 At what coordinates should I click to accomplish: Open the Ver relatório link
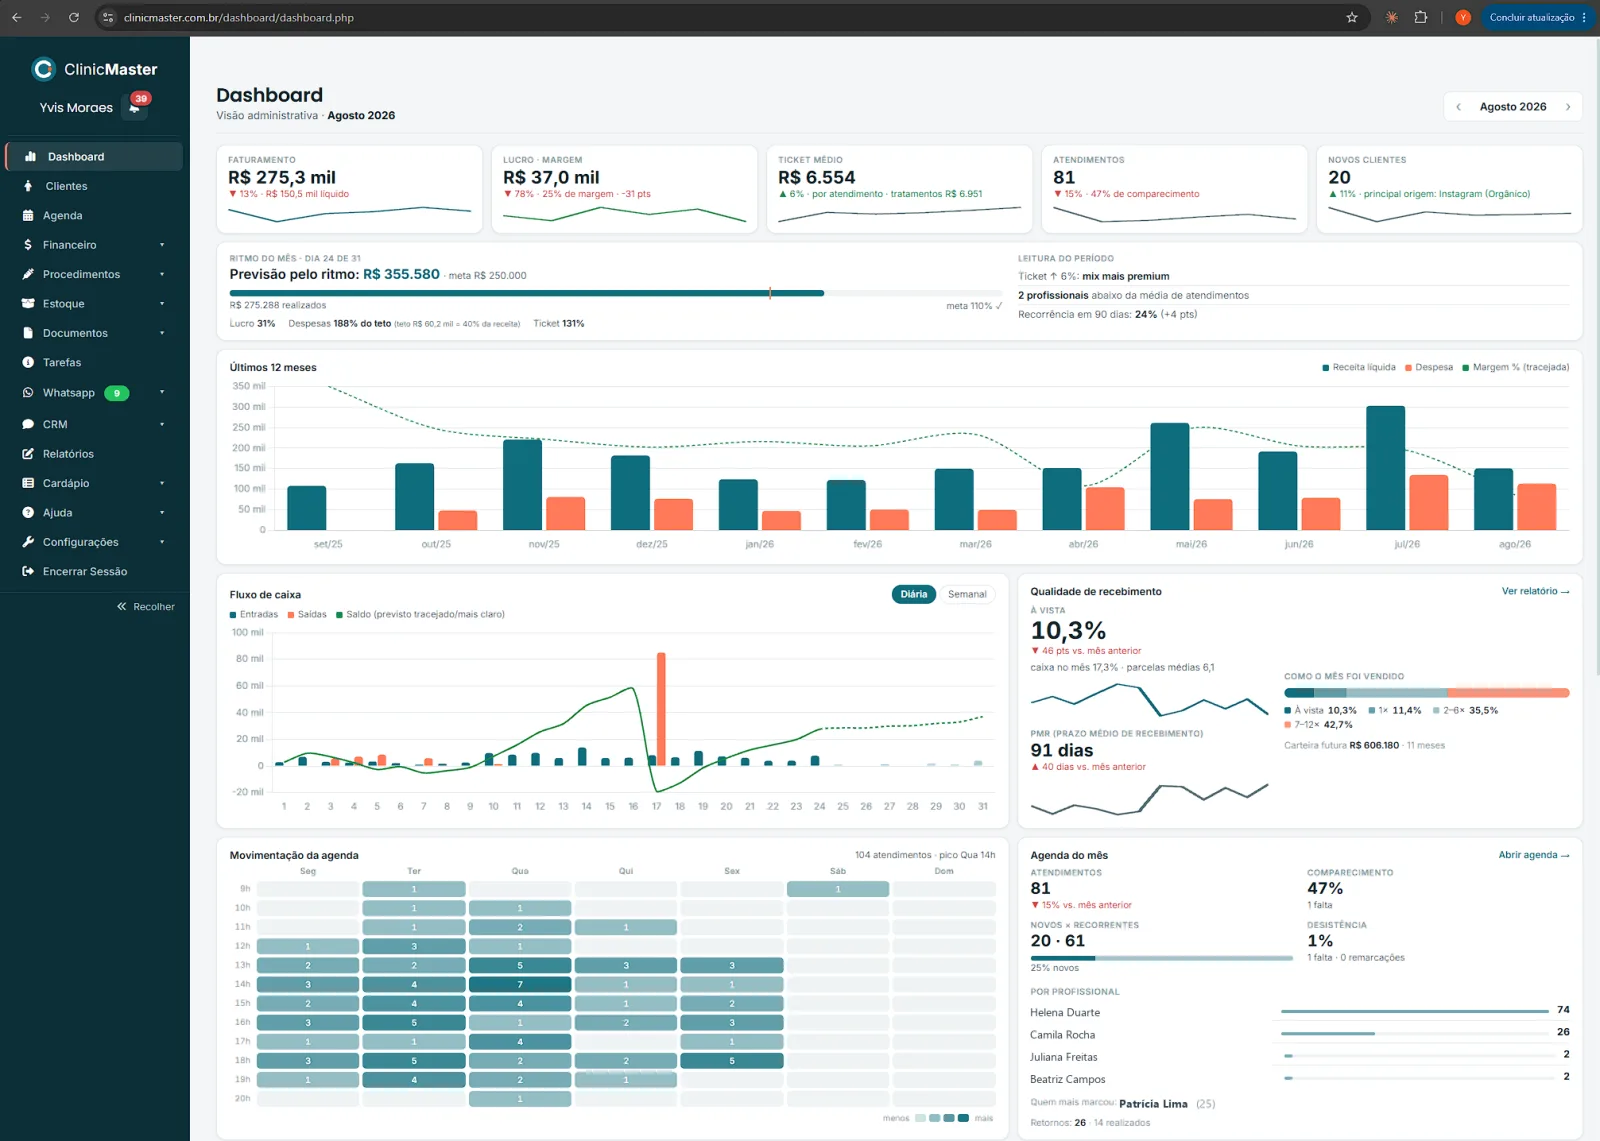coord(1535,591)
